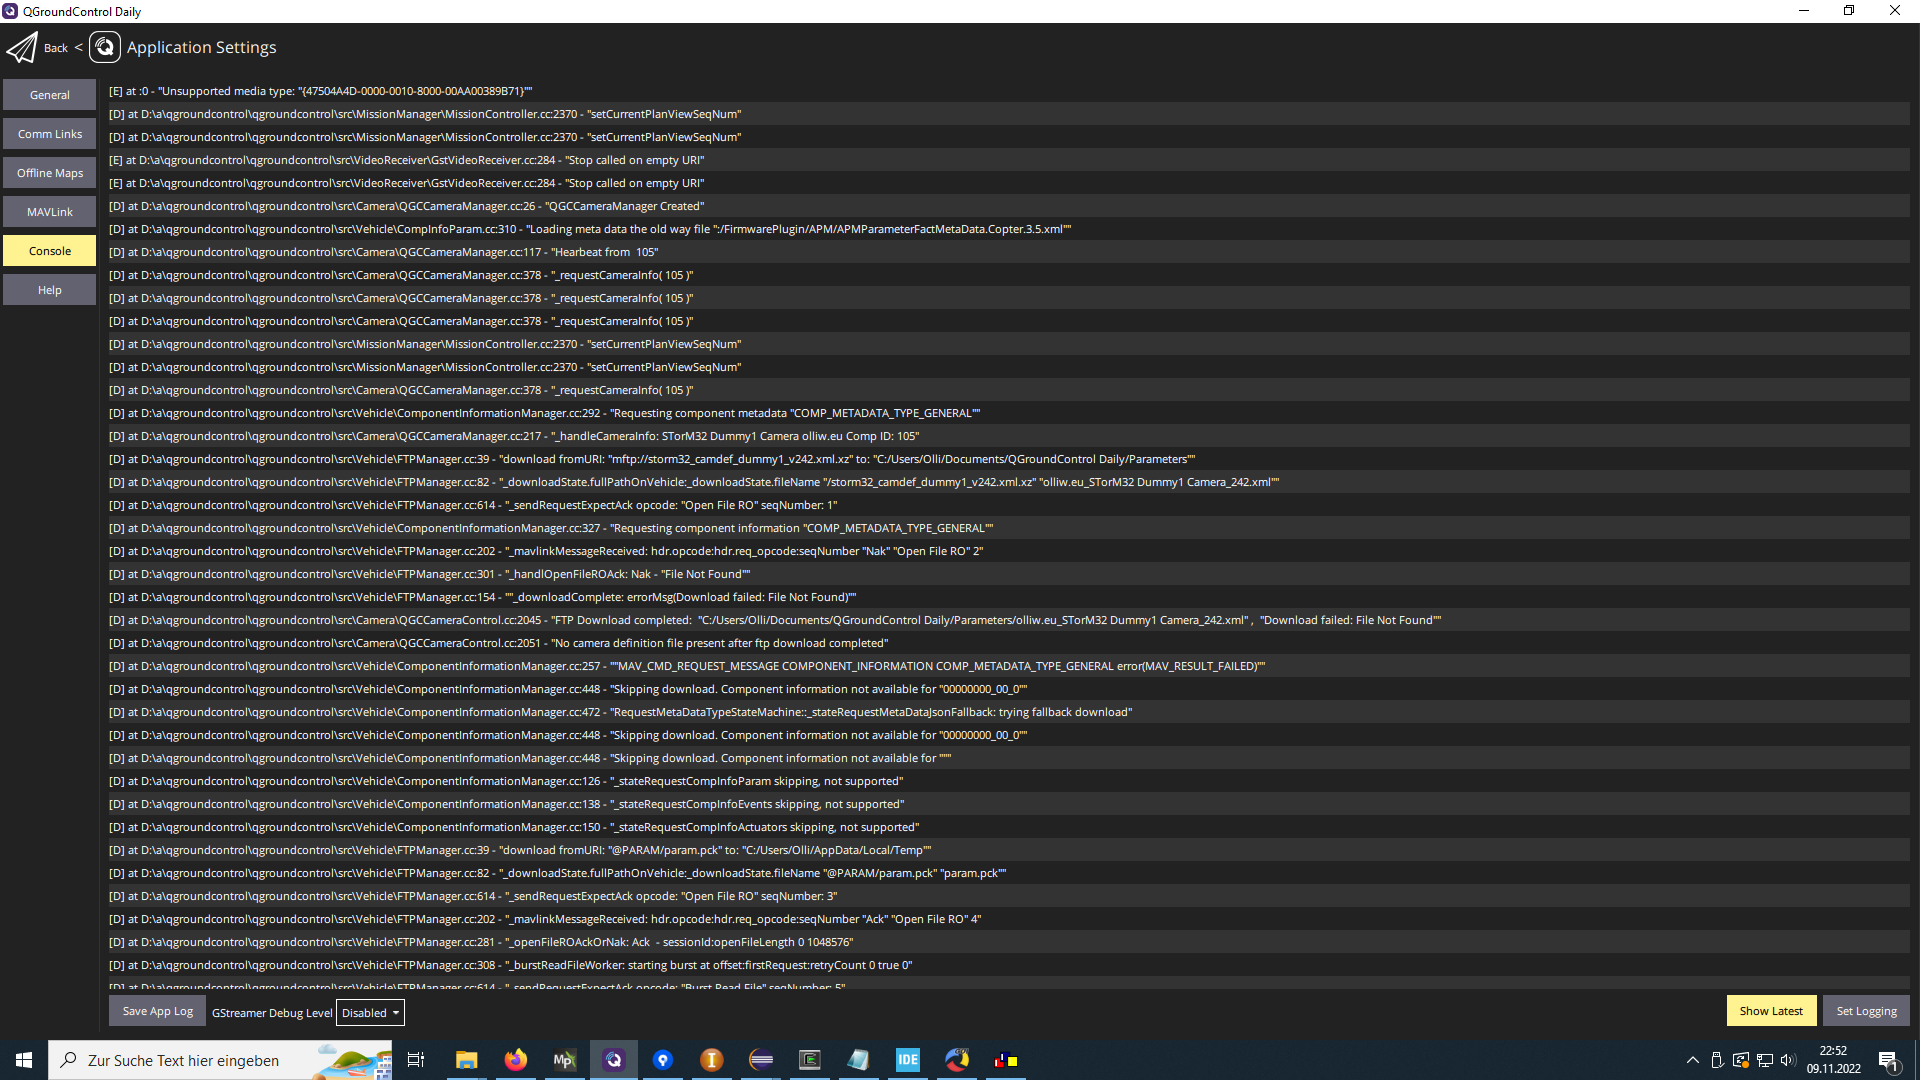Expand the GStreamer Debug Level dropdown
The height and width of the screenshot is (1080, 1920).
(x=370, y=1013)
